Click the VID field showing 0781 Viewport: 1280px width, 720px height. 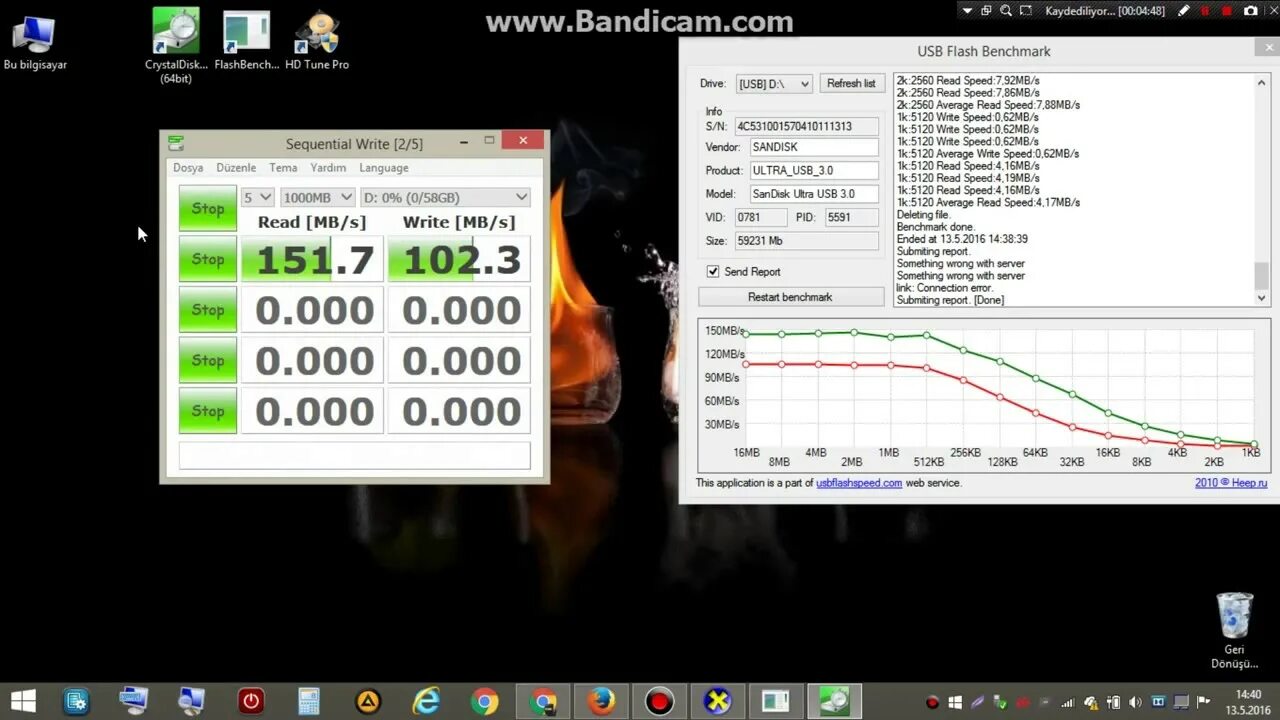point(761,217)
